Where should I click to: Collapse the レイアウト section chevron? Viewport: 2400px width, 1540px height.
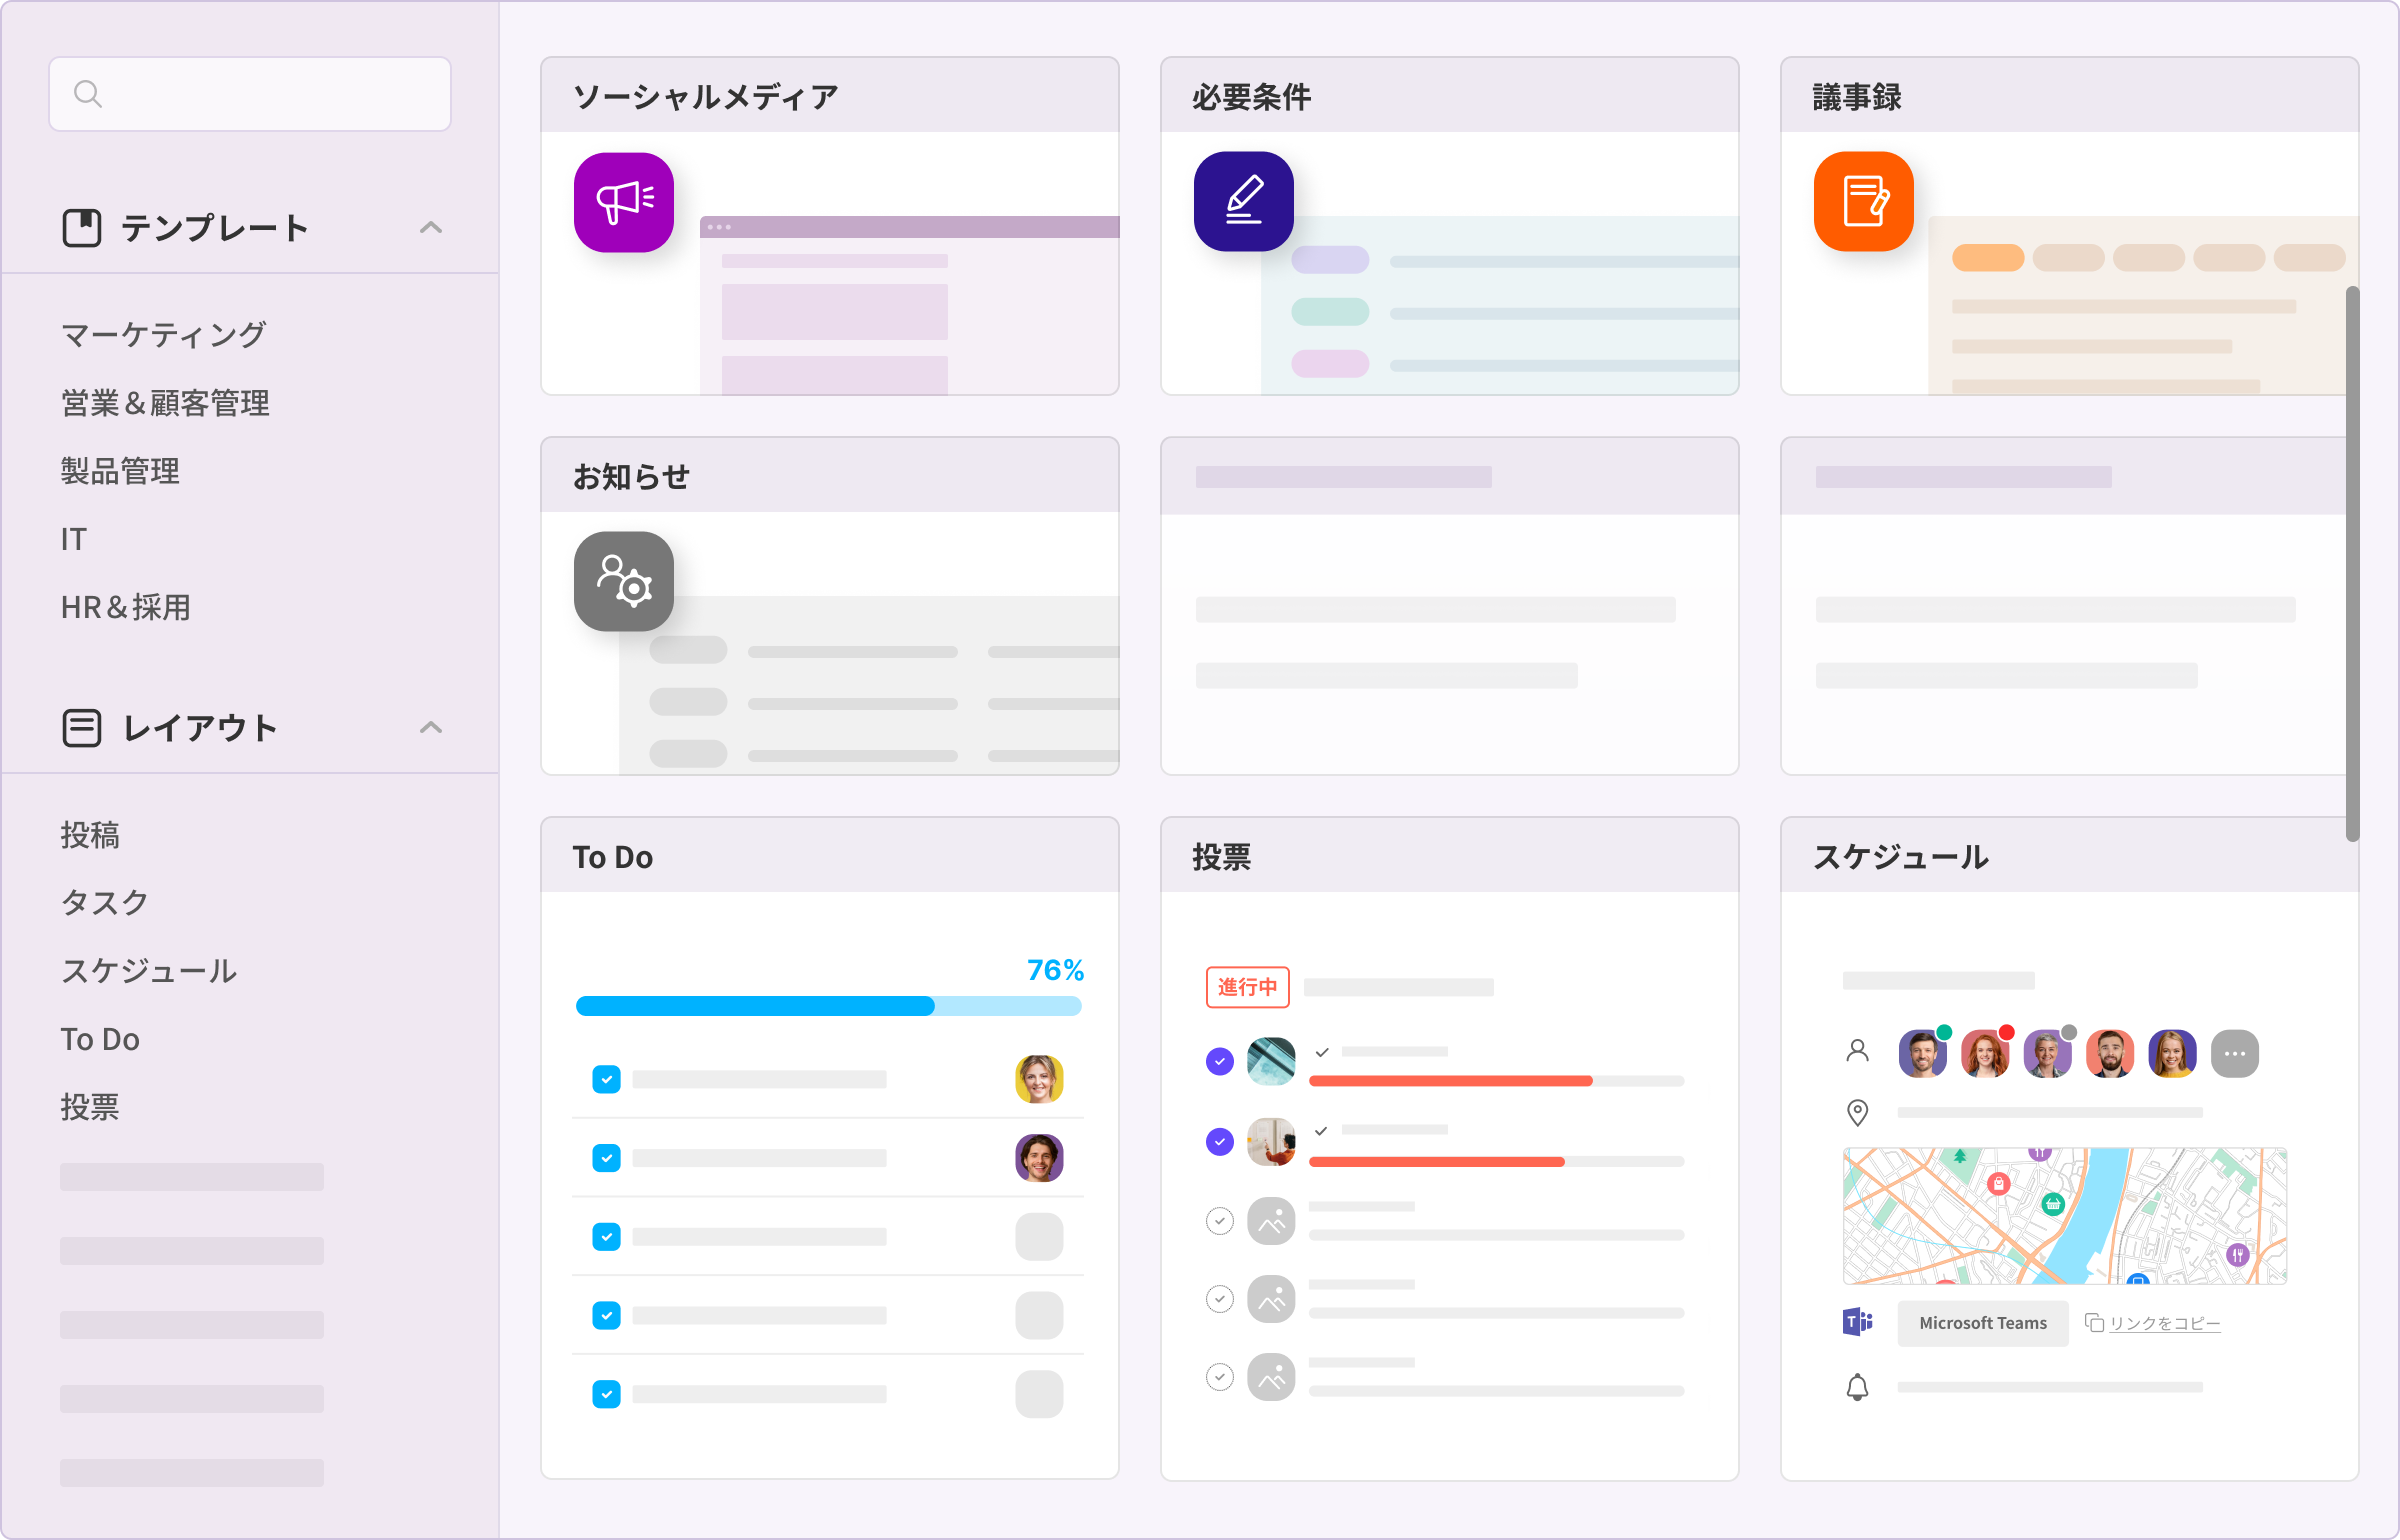431,728
